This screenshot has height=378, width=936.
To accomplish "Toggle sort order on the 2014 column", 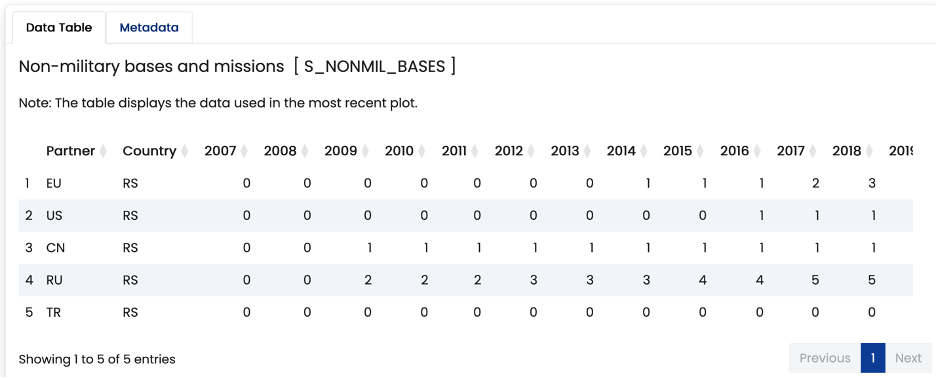I will pyautogui.click(x=644, y=152).
